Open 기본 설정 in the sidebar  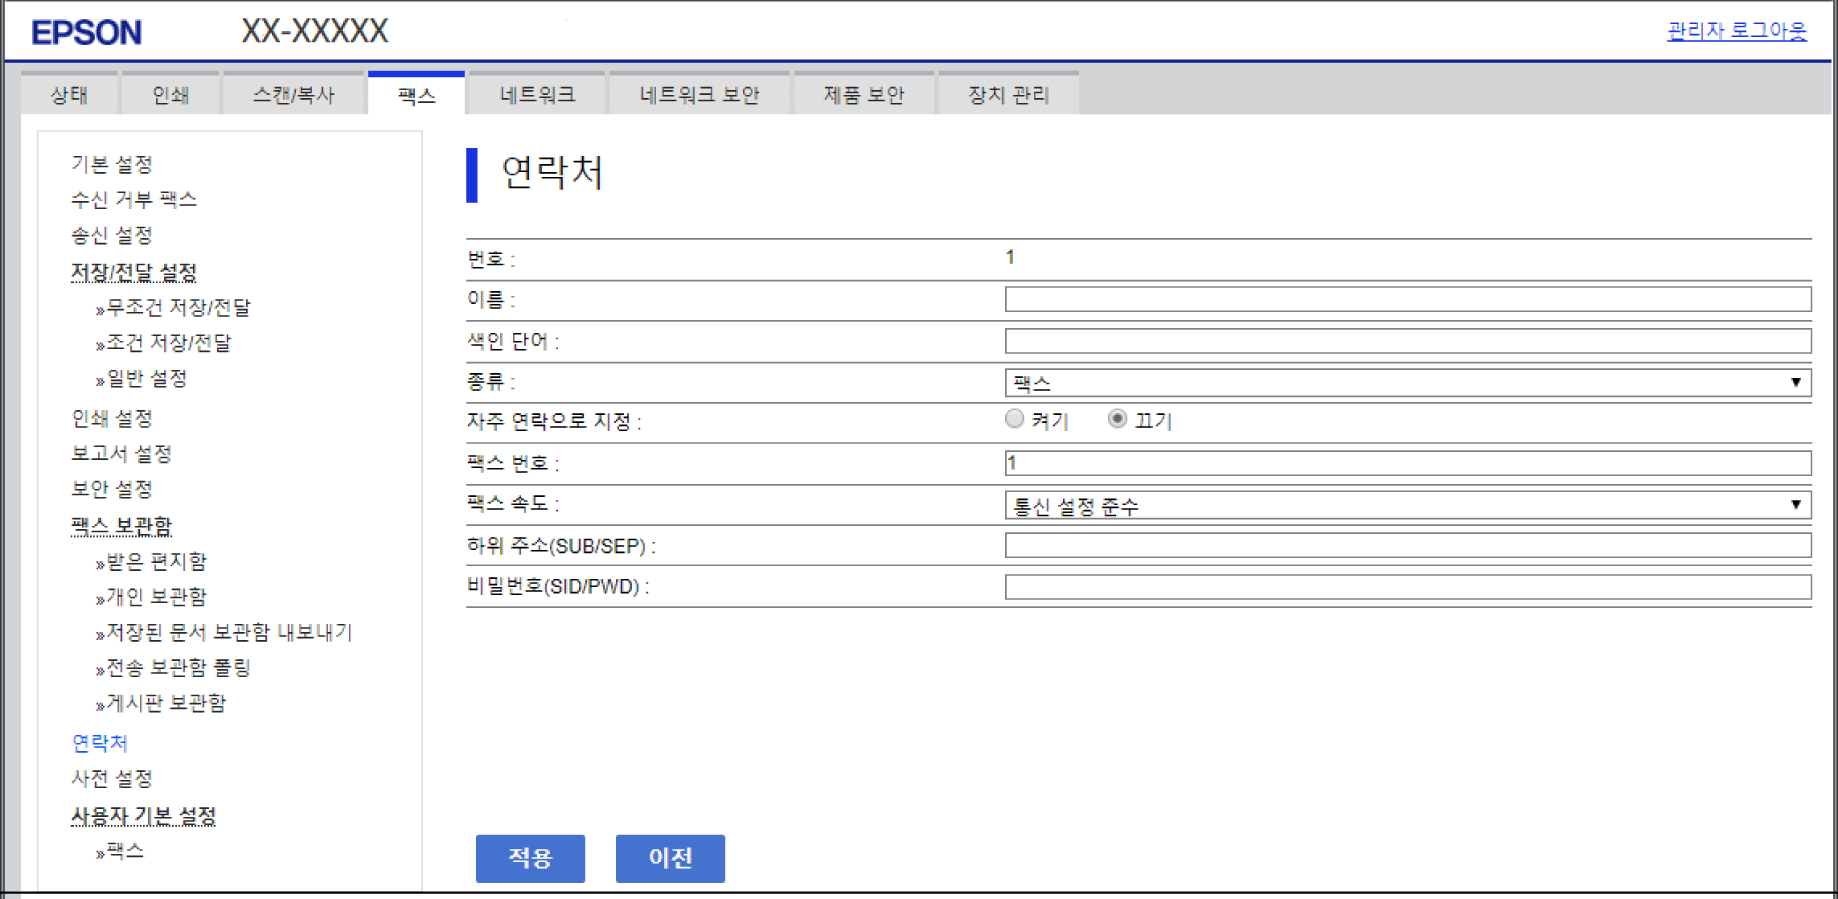(111, 164)
